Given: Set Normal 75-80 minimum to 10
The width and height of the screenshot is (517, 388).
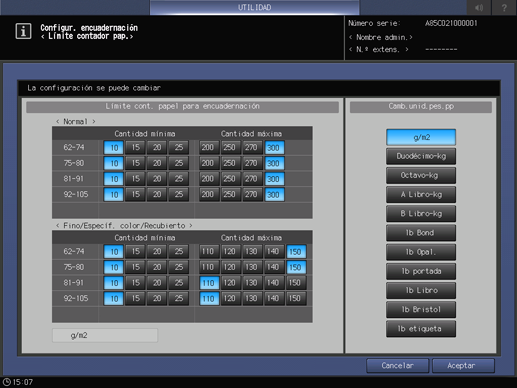Looking at the screenshot, I should [x=114, y=163].
